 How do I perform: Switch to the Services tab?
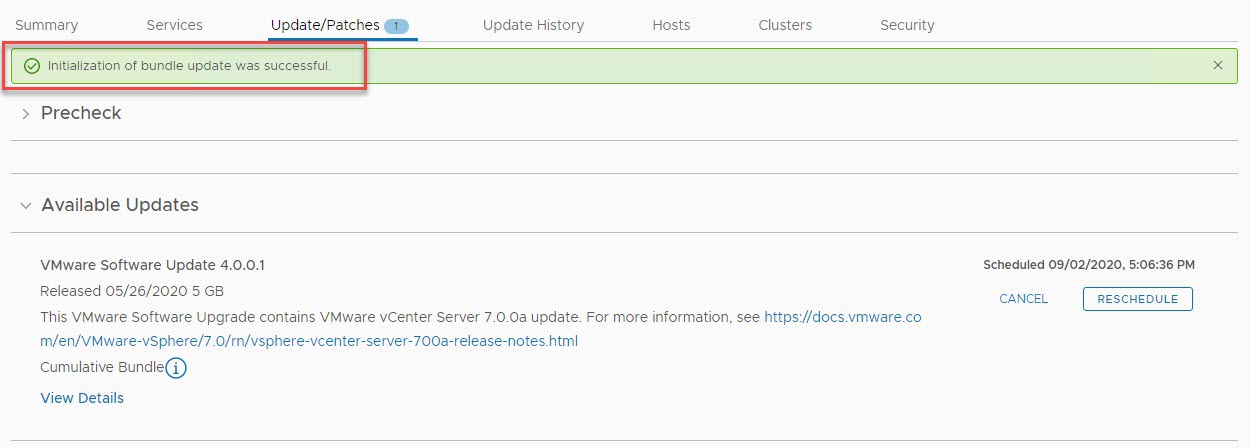tap(174, 25)
